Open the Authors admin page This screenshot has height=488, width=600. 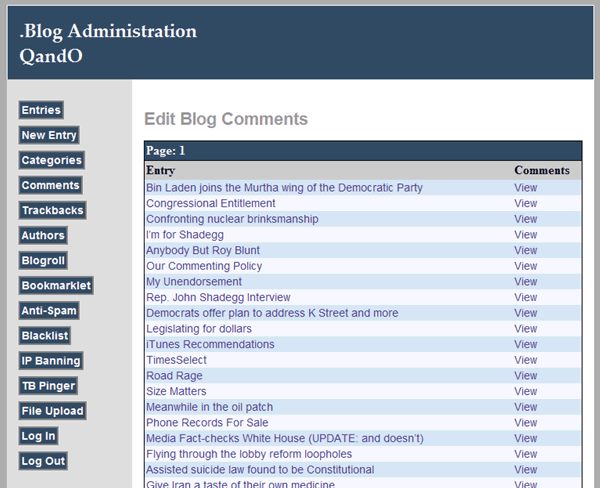point(43,235)
